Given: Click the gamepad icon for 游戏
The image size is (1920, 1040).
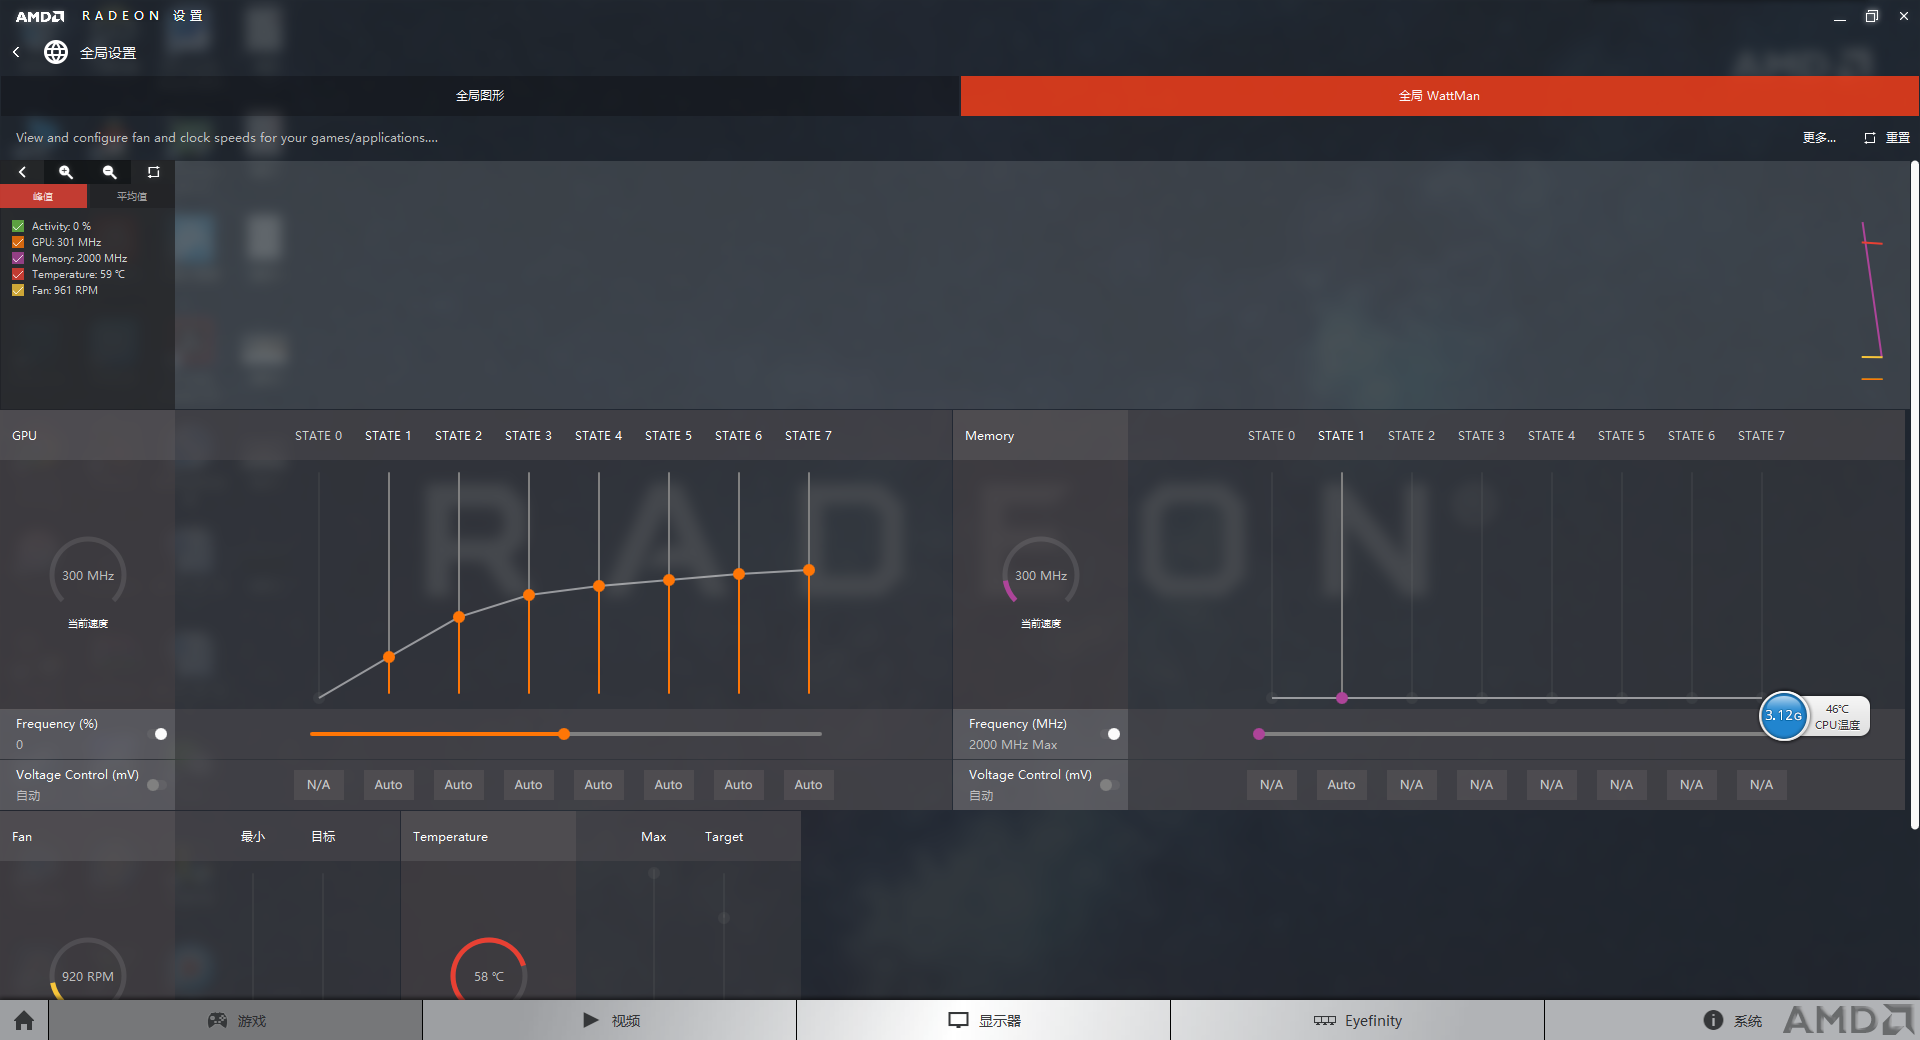Looking at the screenshot, I should 217,1020.
